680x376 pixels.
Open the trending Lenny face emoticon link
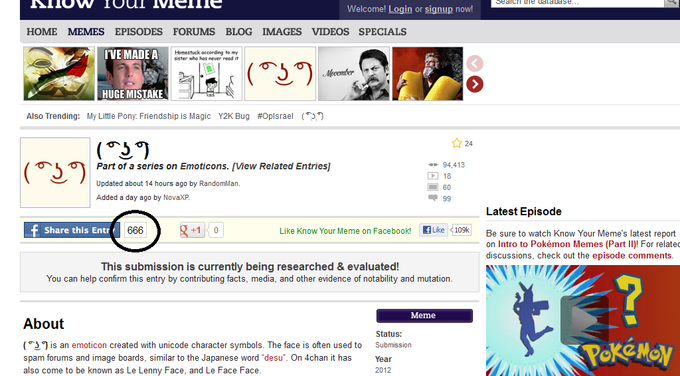tap(313, 116)
